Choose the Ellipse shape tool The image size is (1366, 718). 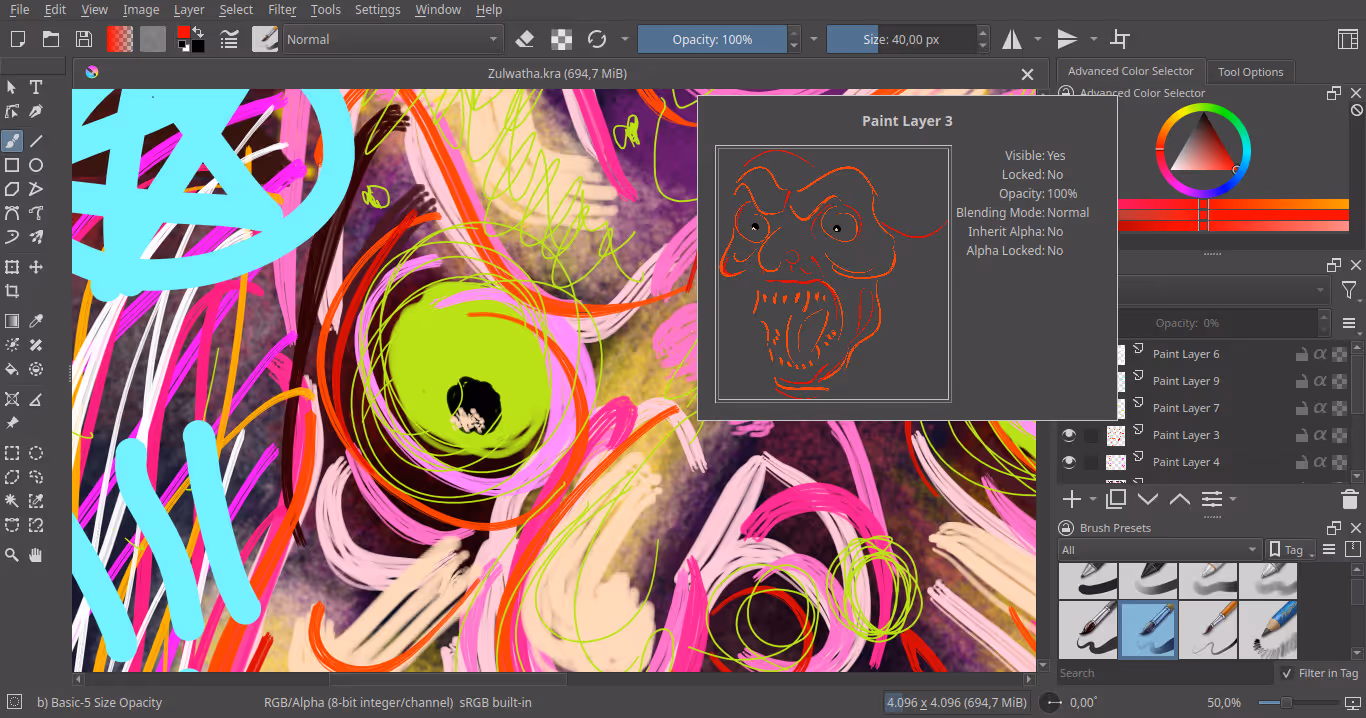(x=36, y=165)
